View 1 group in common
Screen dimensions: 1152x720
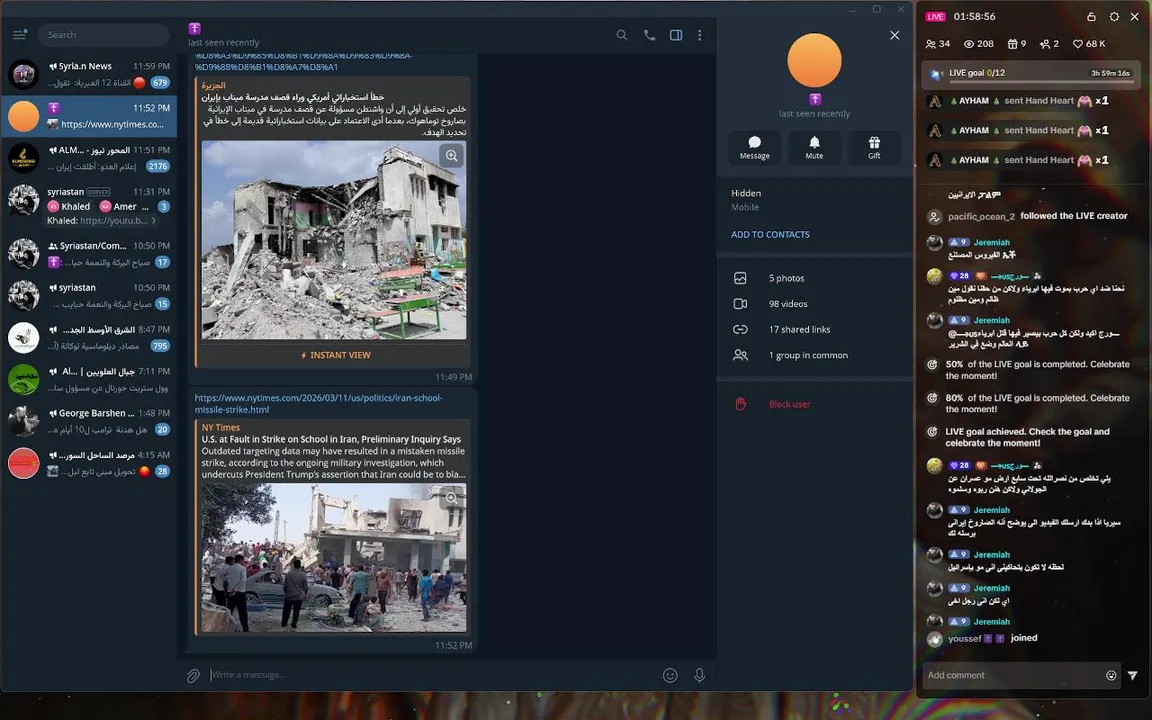815,355
